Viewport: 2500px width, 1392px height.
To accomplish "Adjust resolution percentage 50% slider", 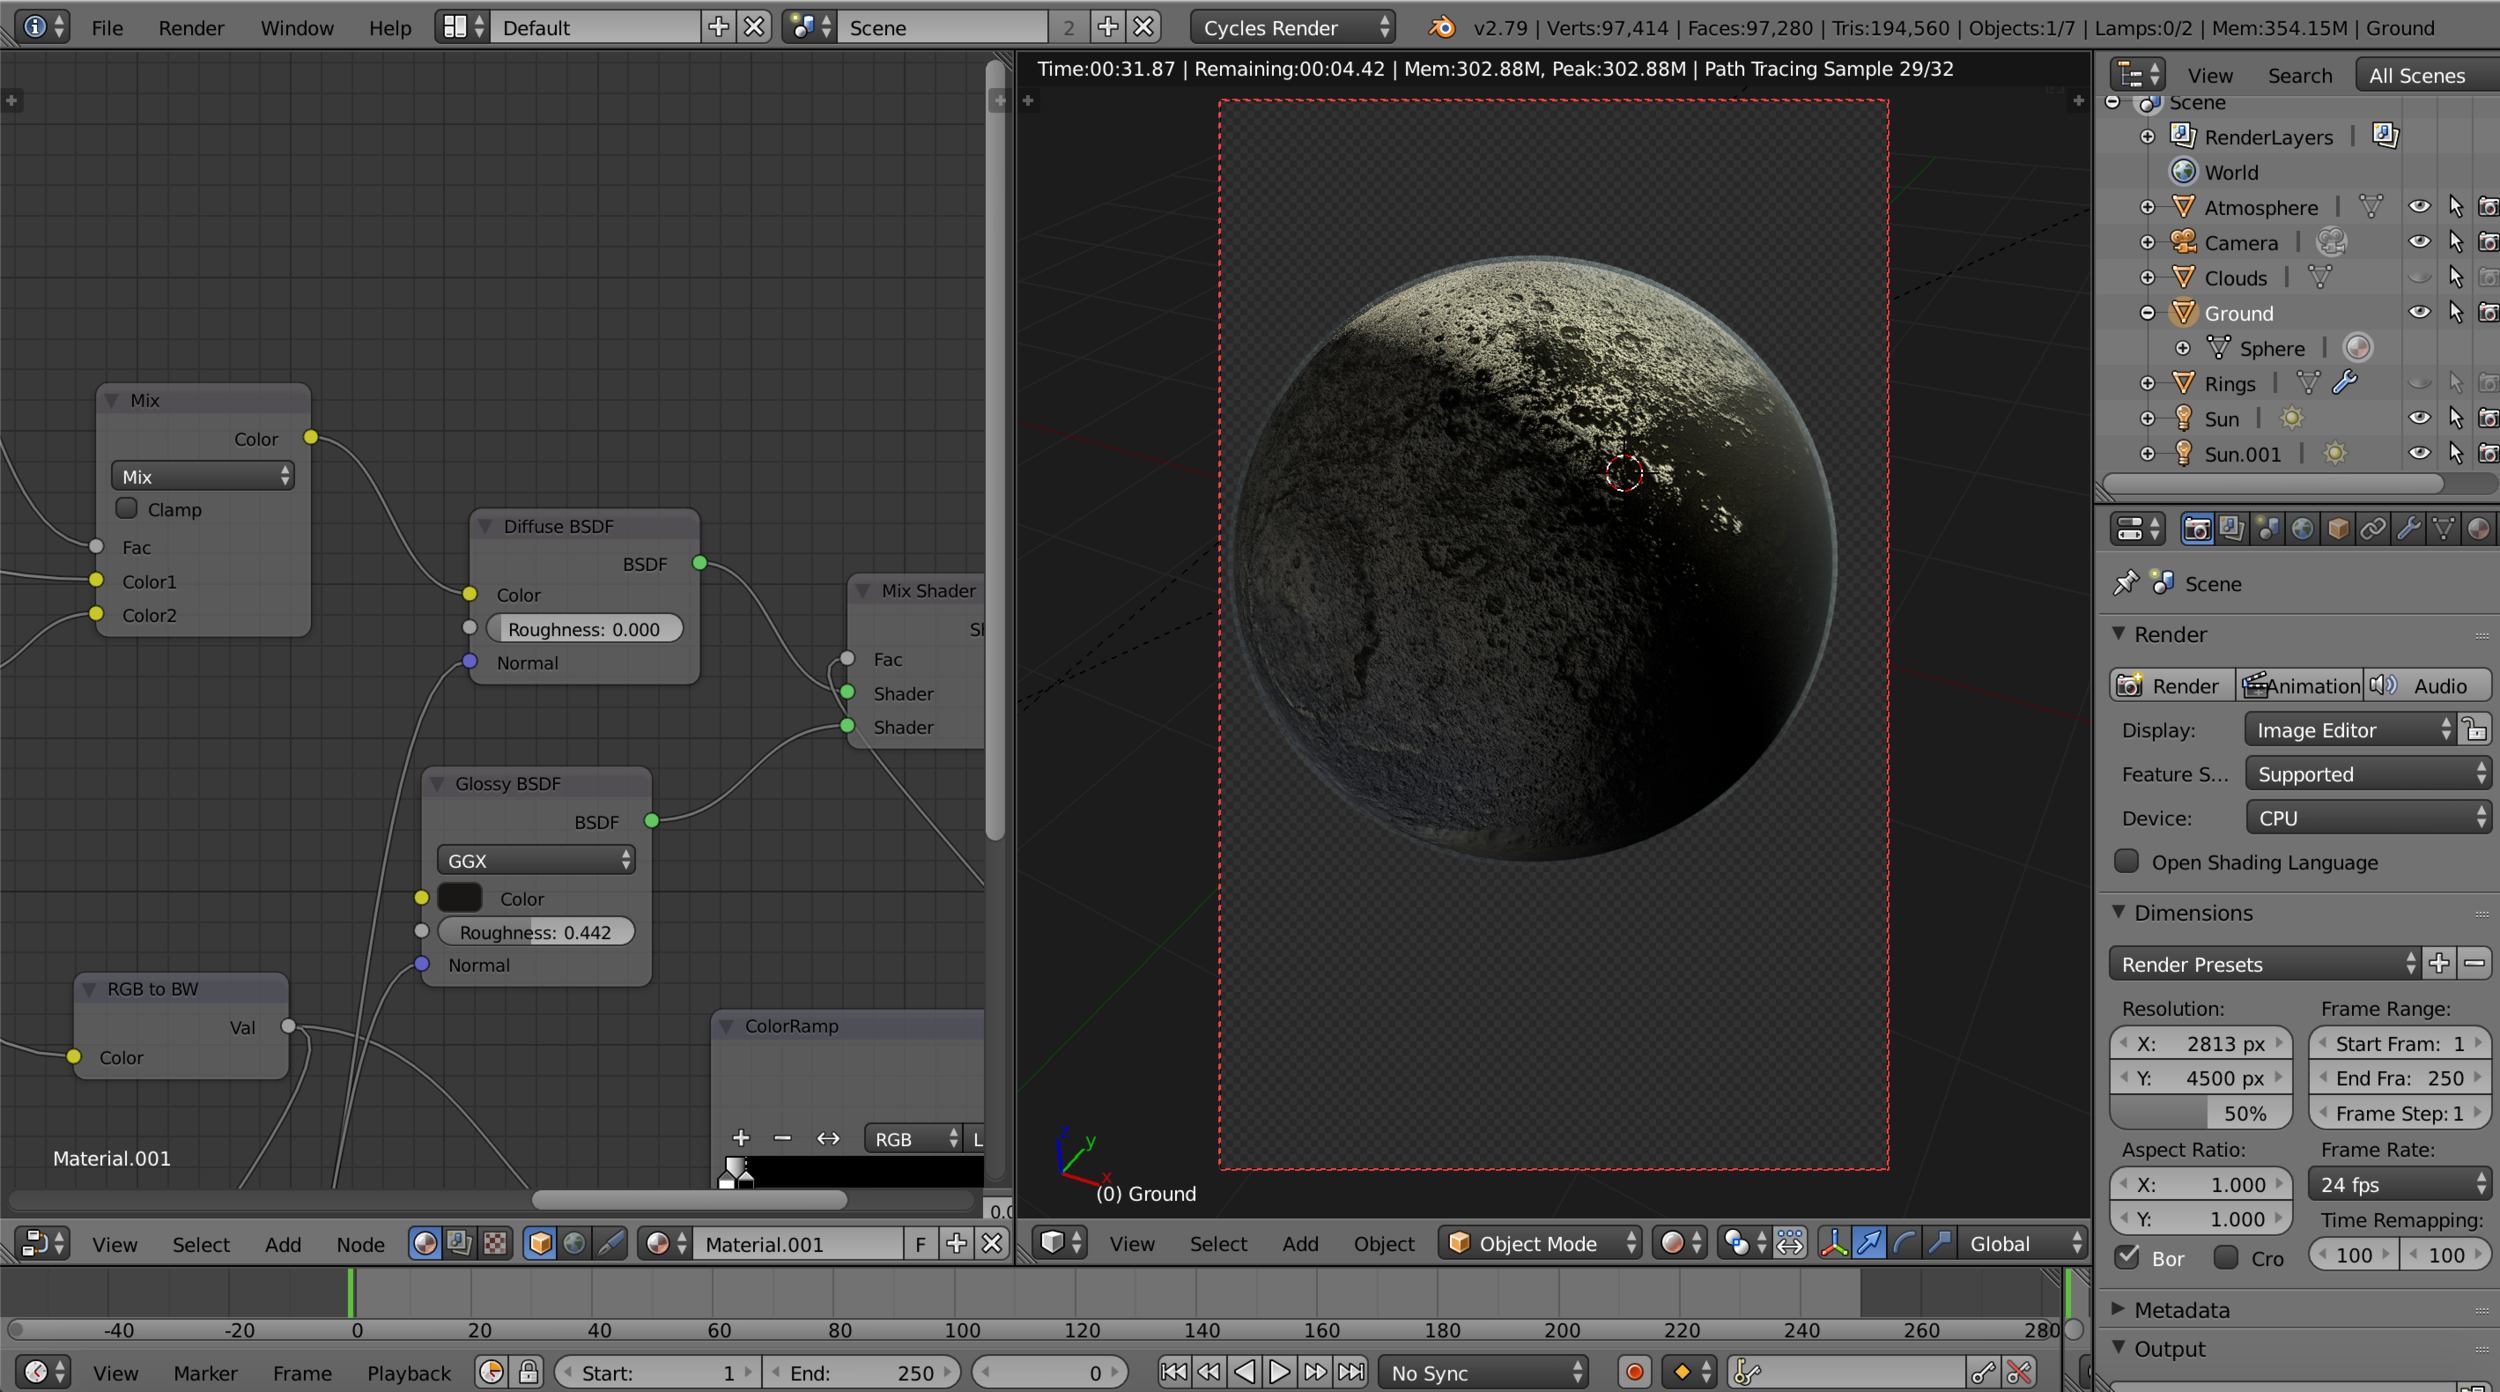I will coord(2200,1113).
